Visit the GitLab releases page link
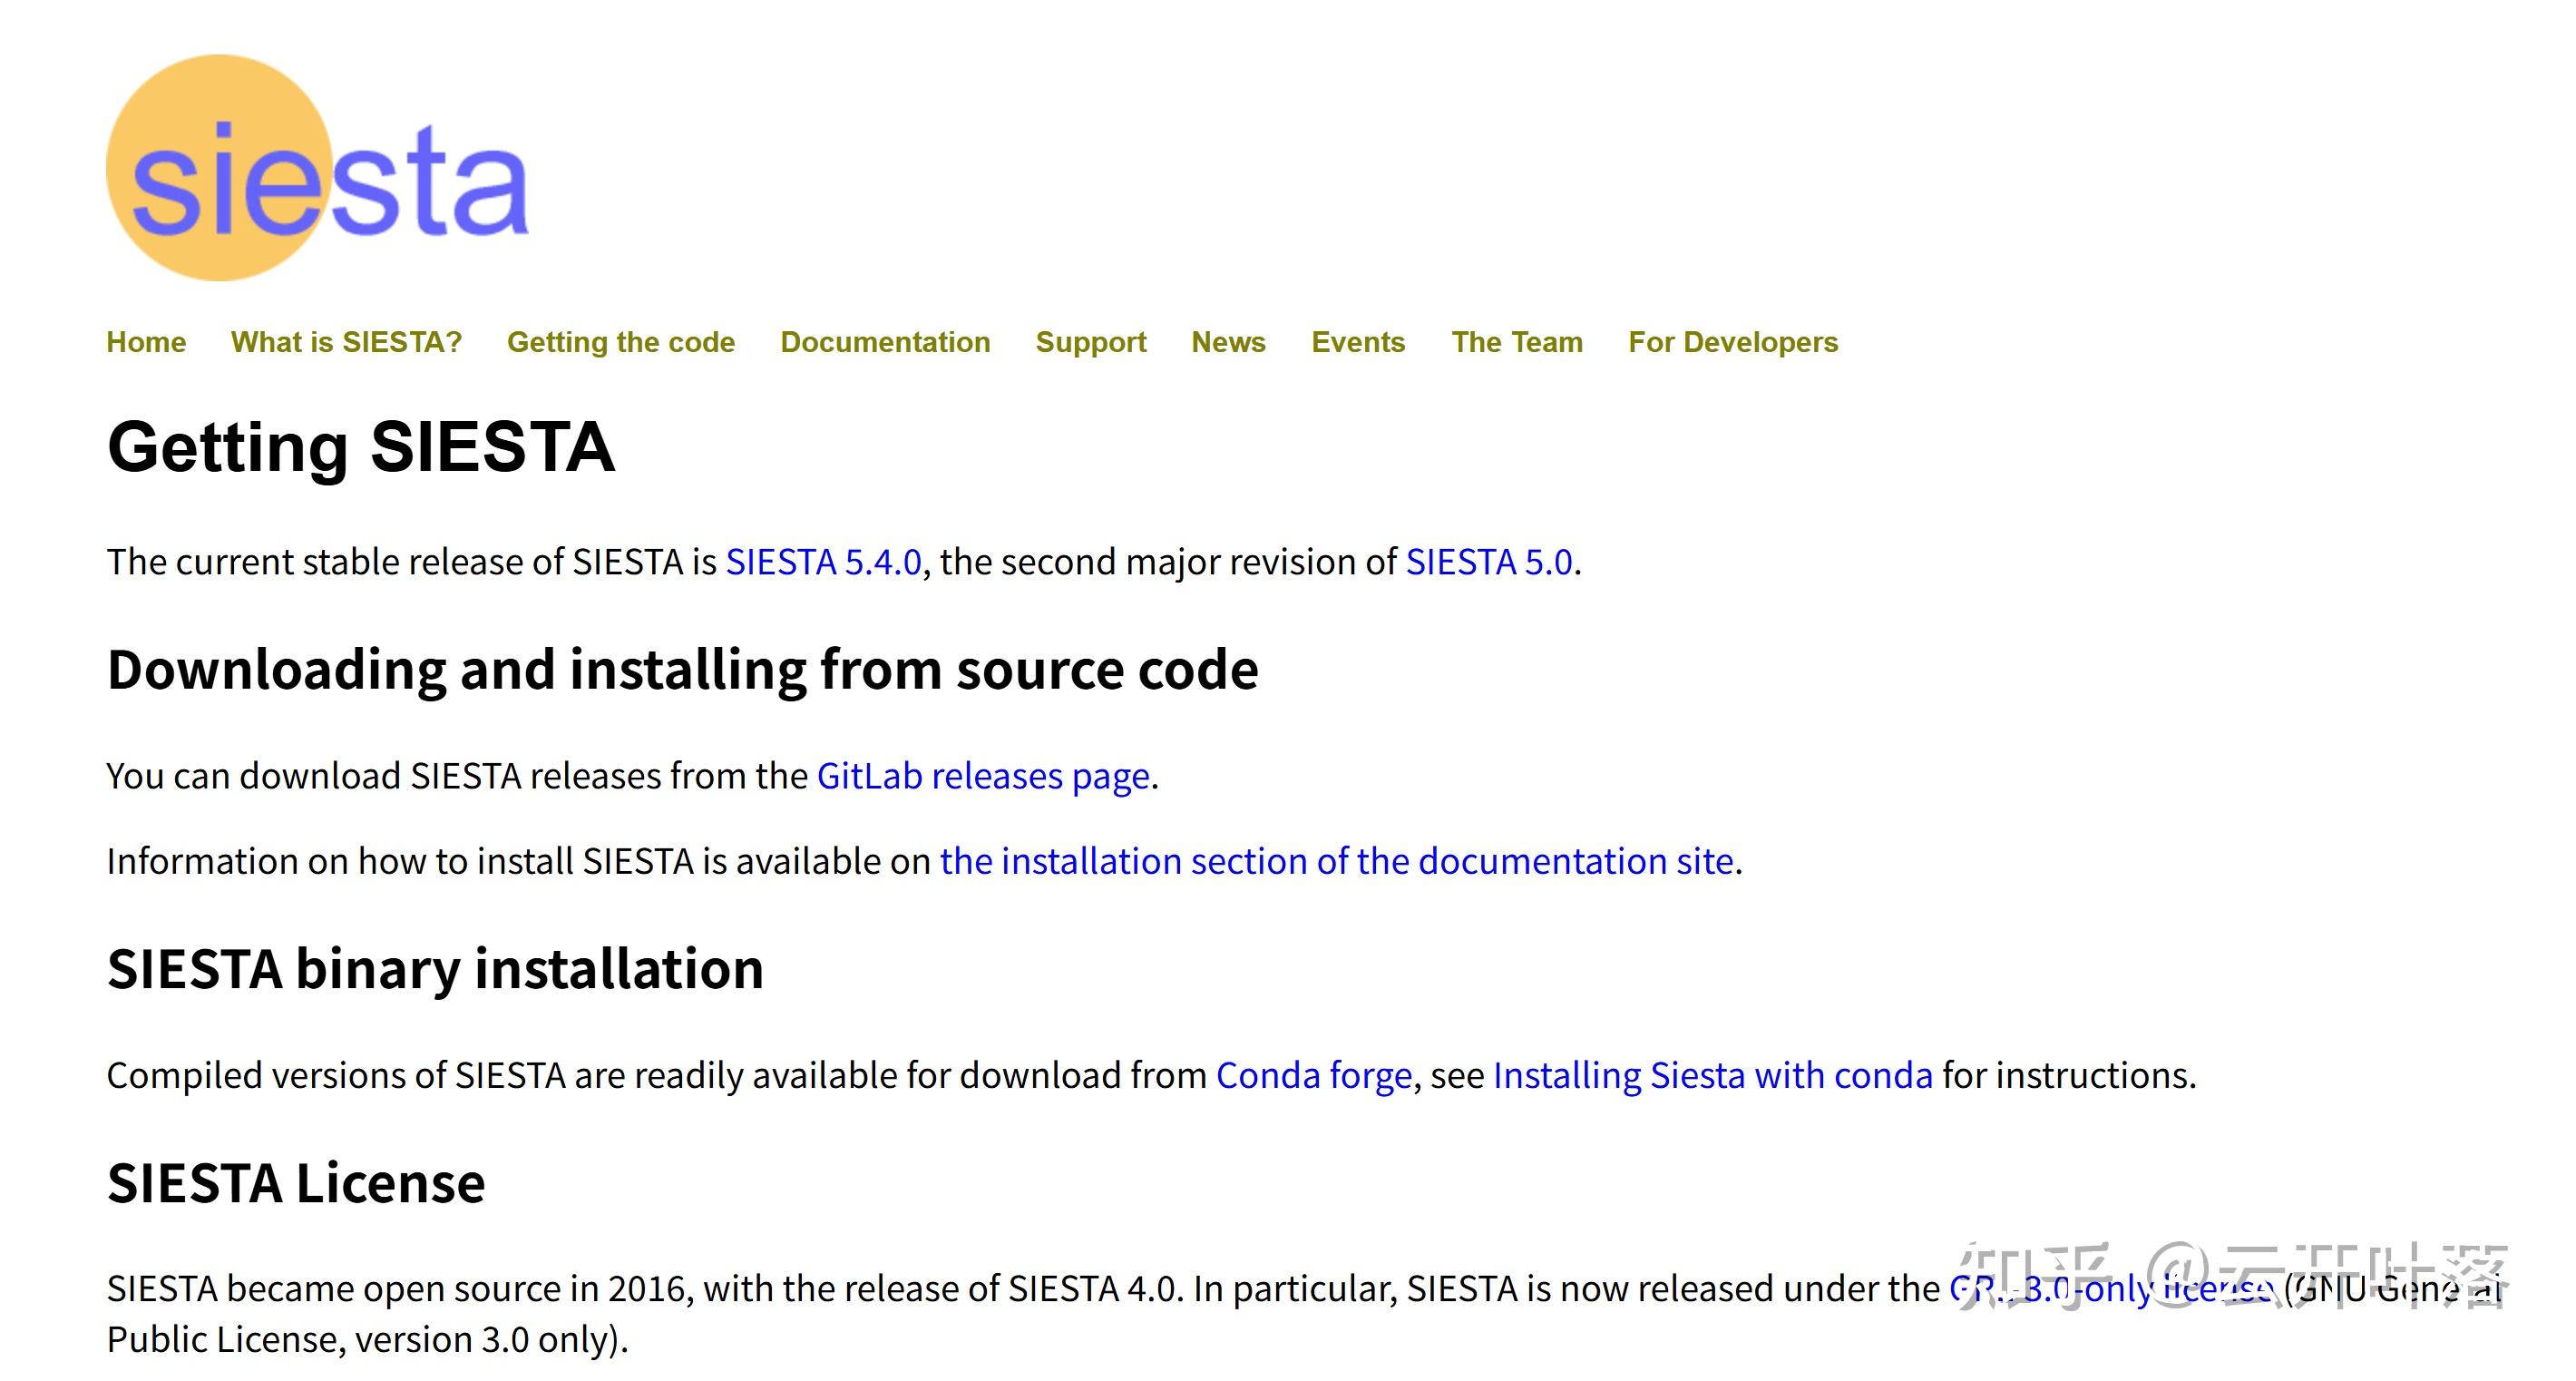The image size is (2576, 1381). 983,776
